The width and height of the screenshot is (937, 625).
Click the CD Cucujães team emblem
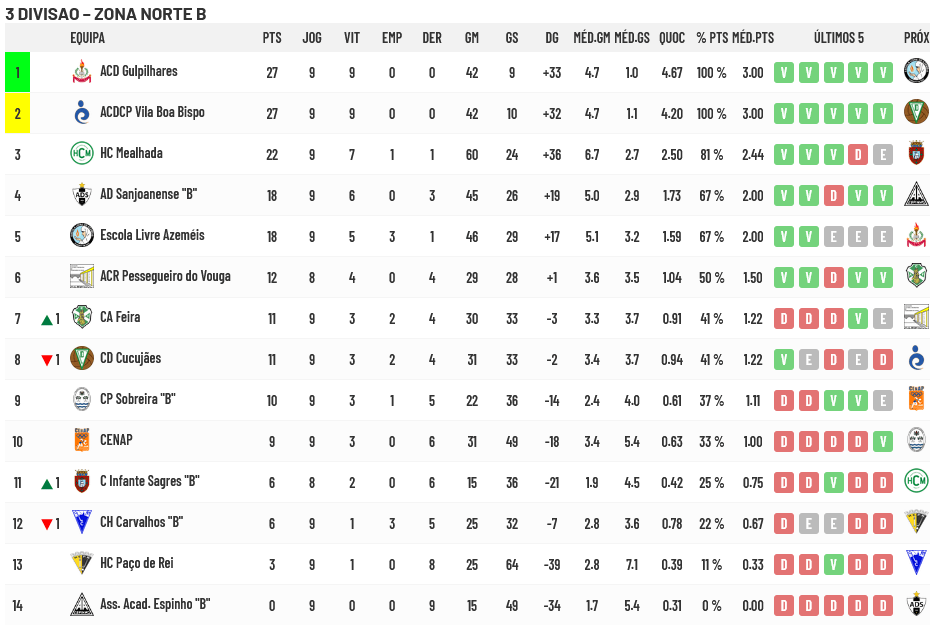coord(81,359)
